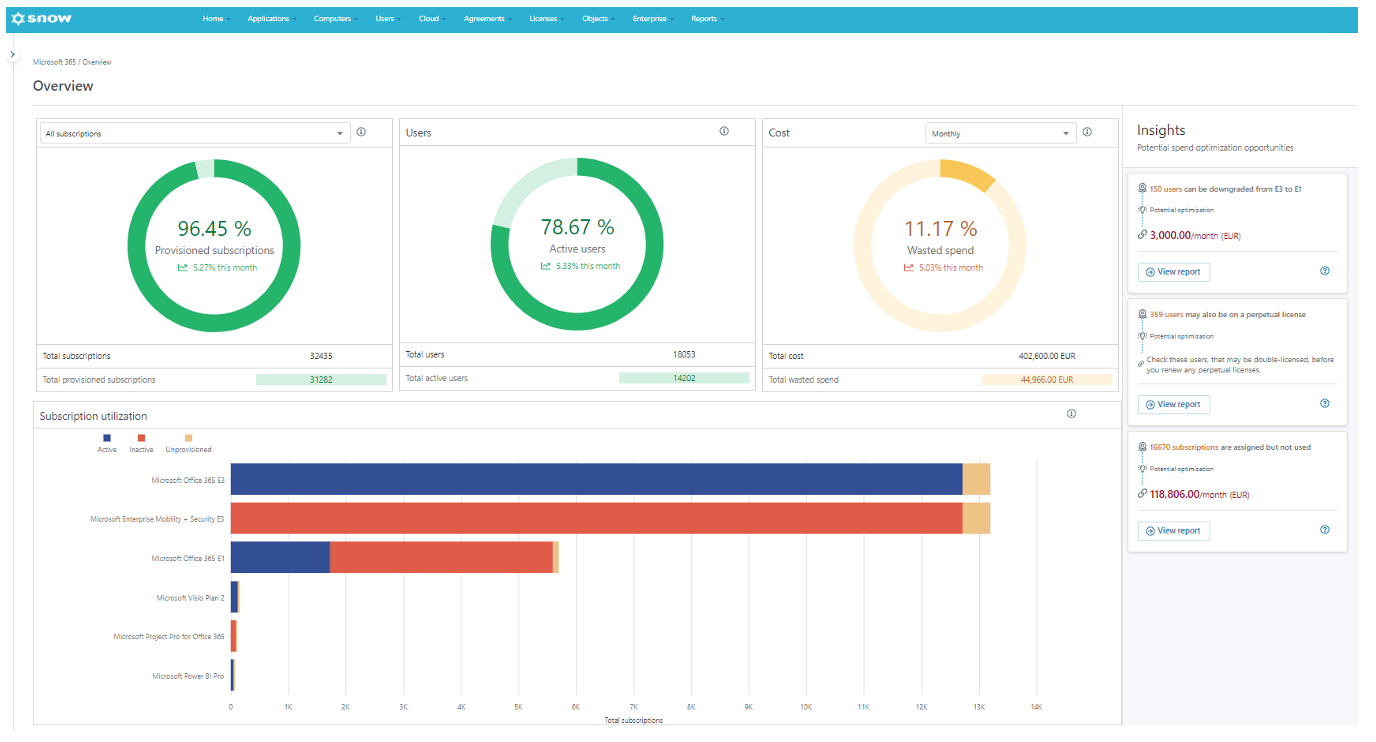Viewport: 1376px width, 742px height.
Task: Click the award icon beside 150 users
Action: [1142, 188]
